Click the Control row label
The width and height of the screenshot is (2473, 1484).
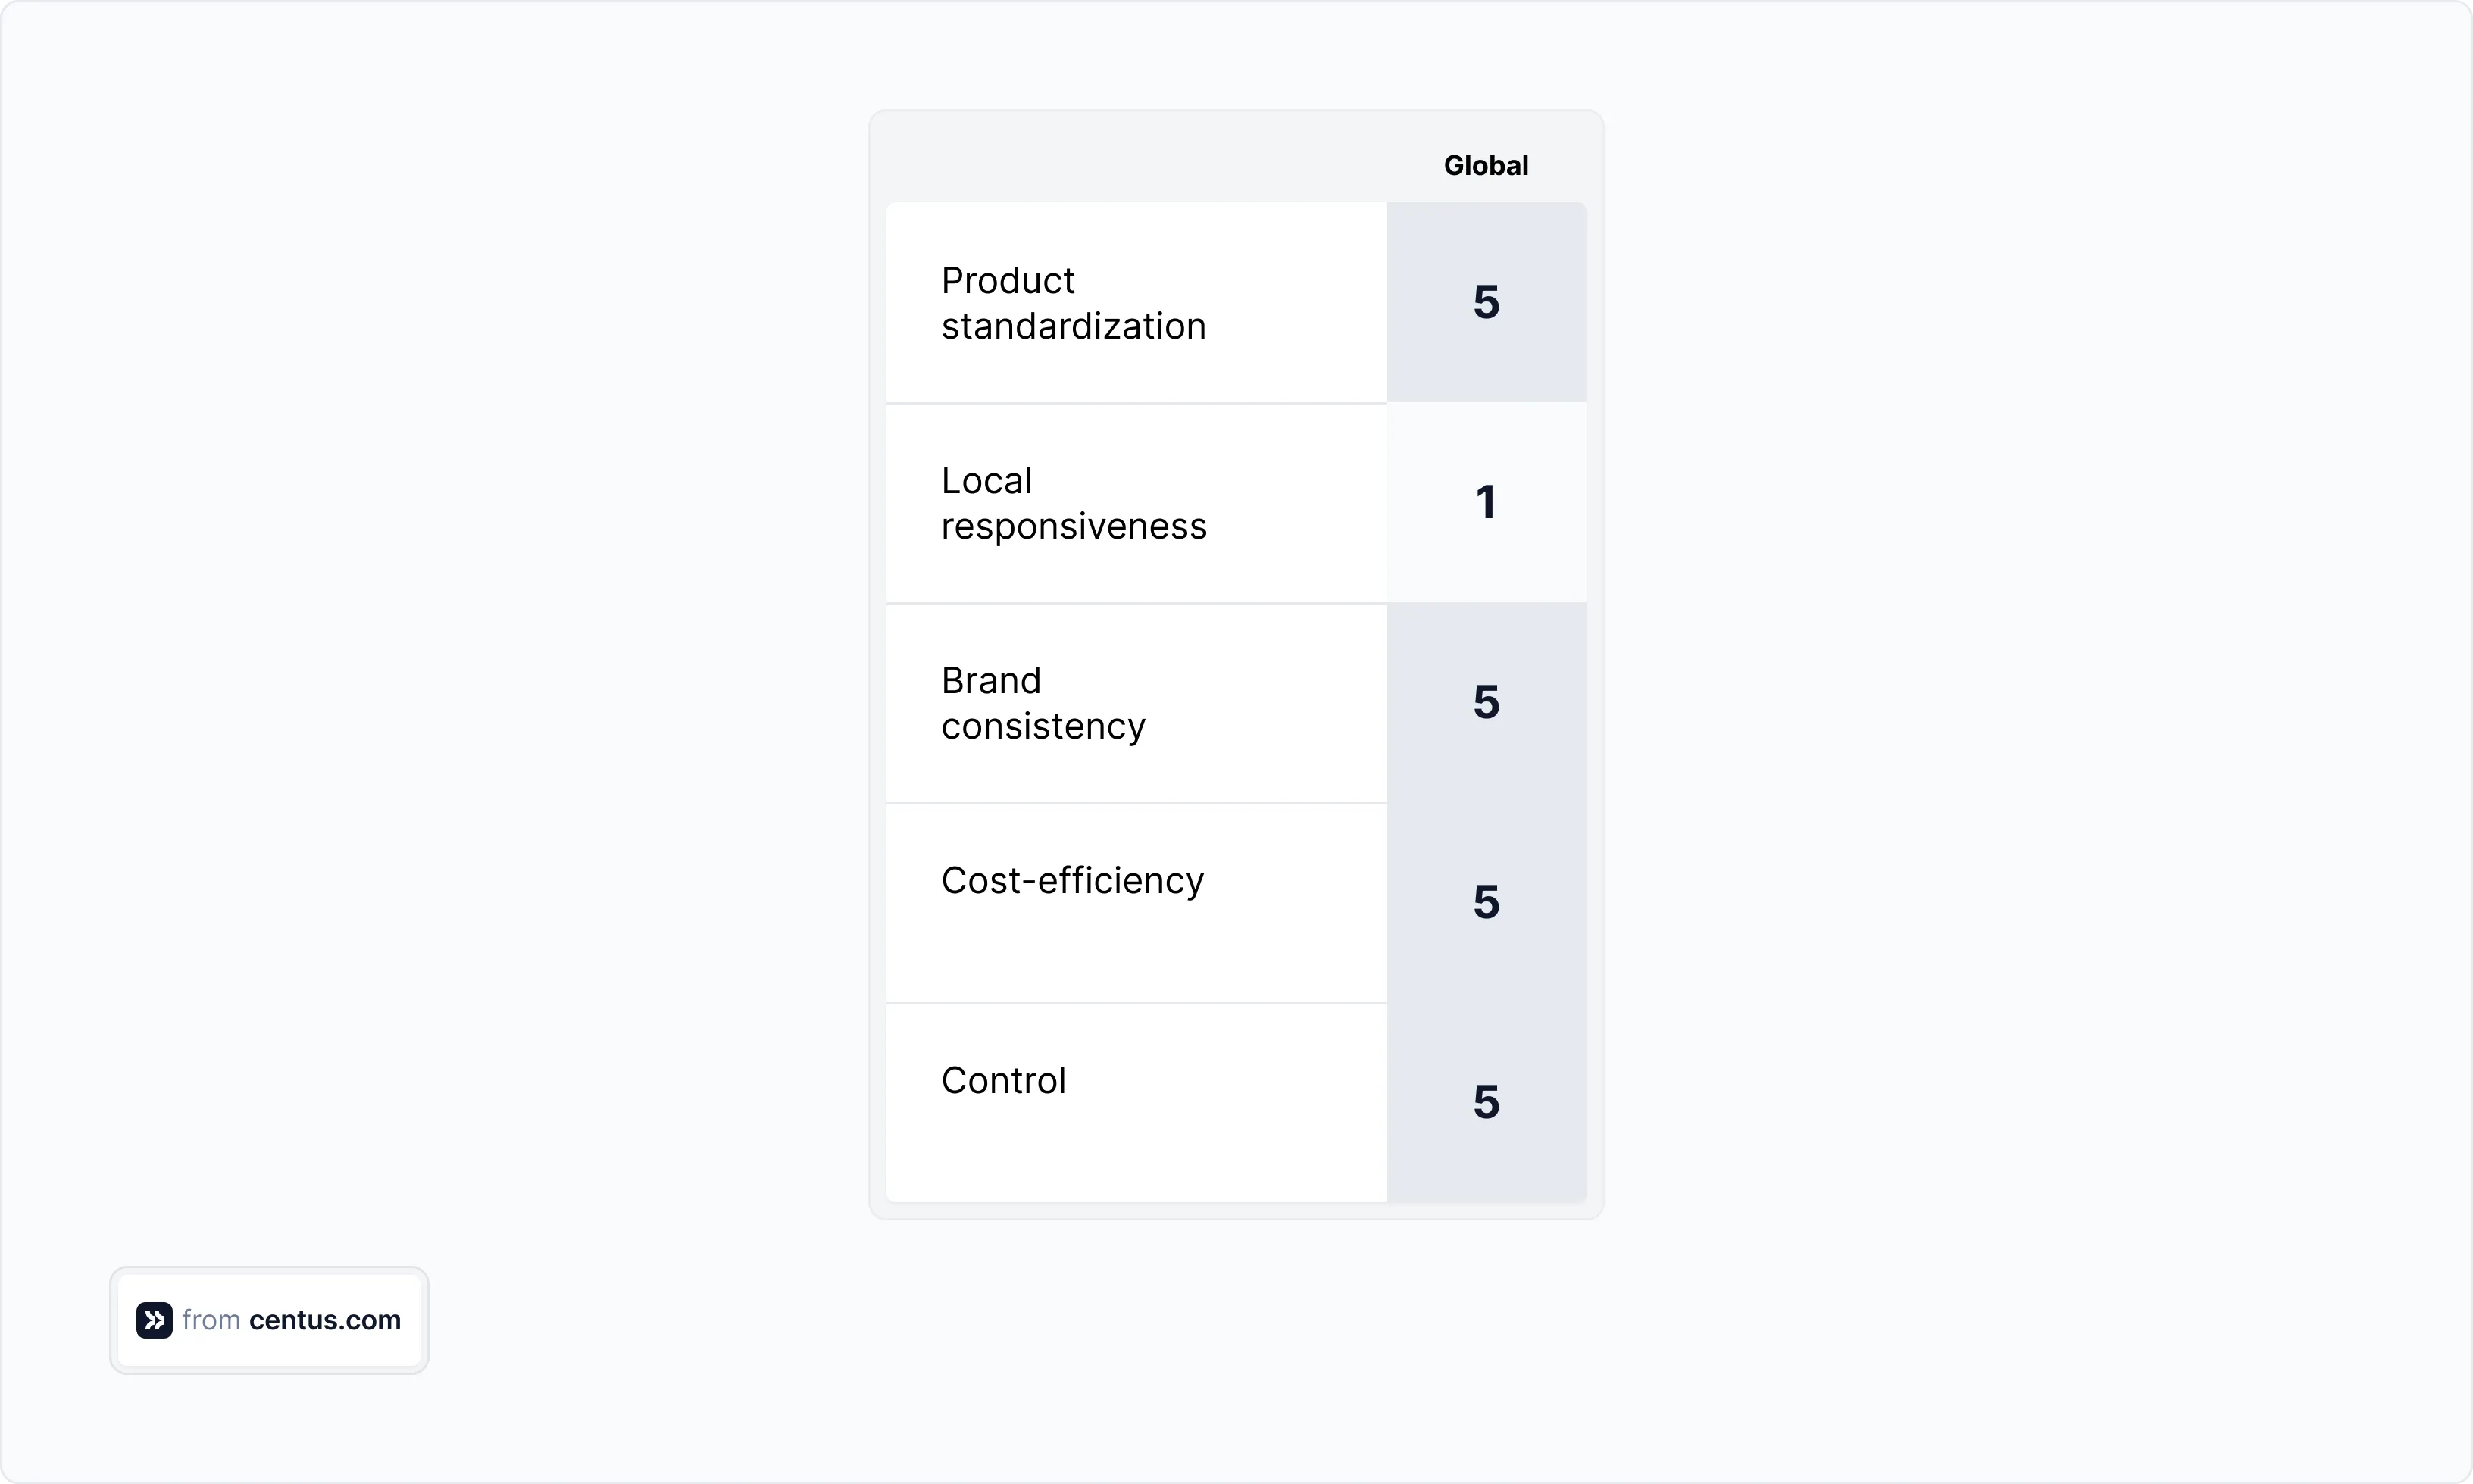[x=1003, y=1081]
